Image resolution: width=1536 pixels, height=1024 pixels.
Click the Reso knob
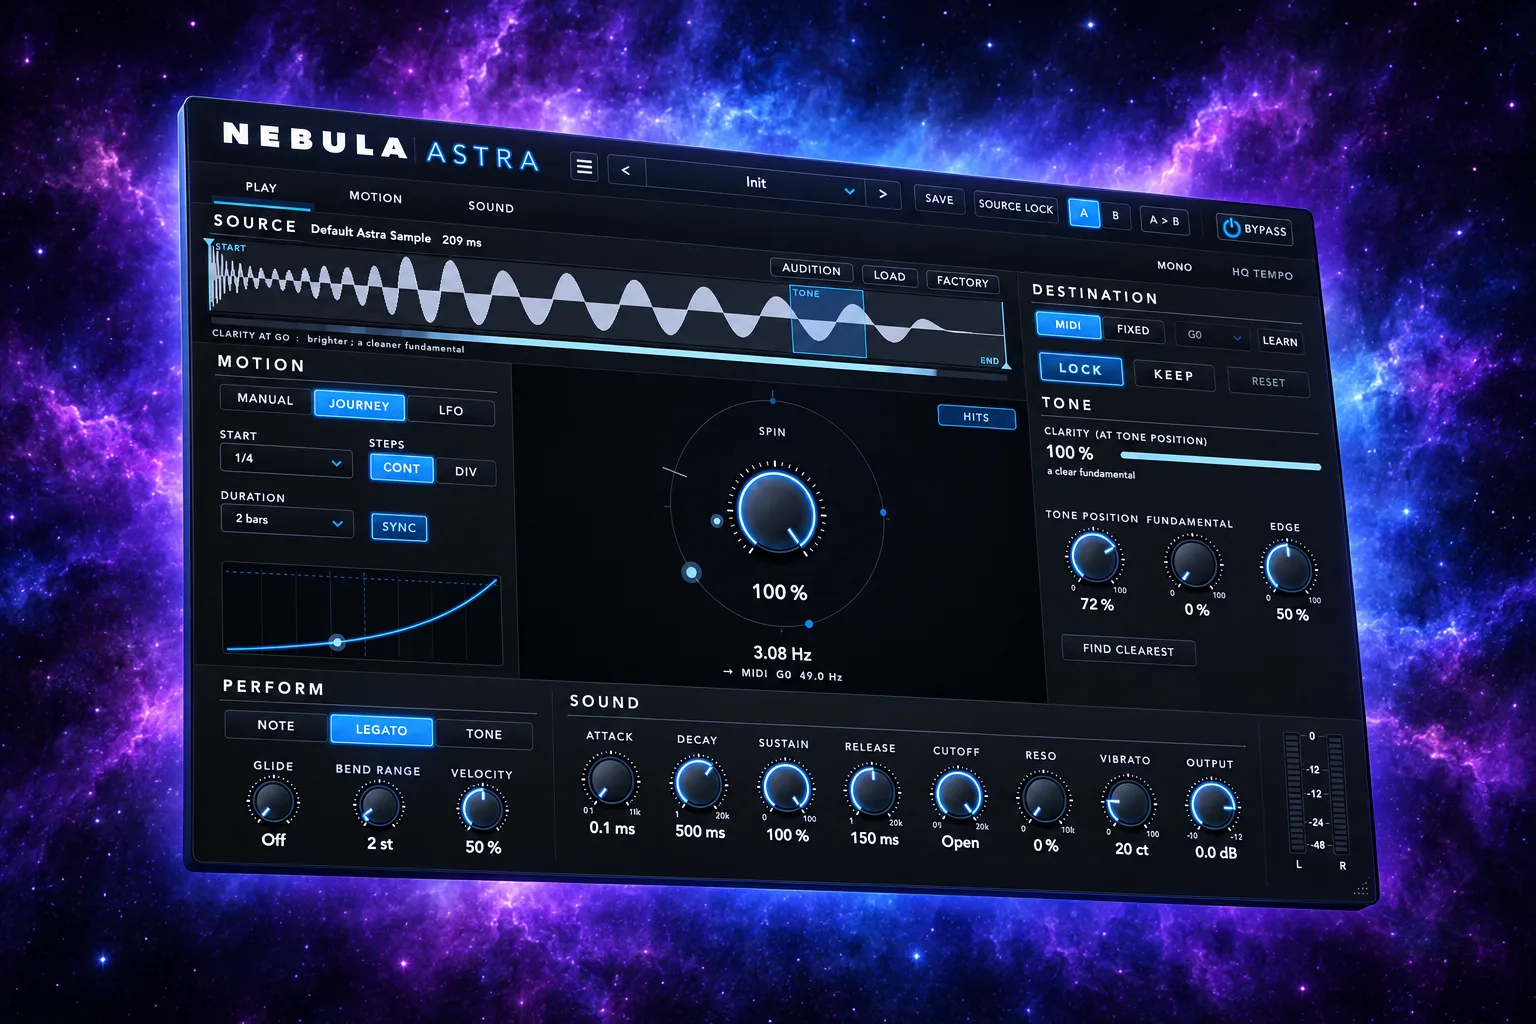[x=1043, y=799]
